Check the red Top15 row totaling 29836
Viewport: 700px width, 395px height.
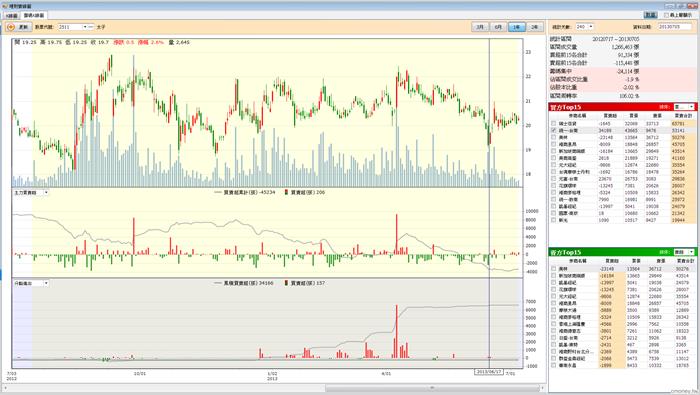coord(554,179)
